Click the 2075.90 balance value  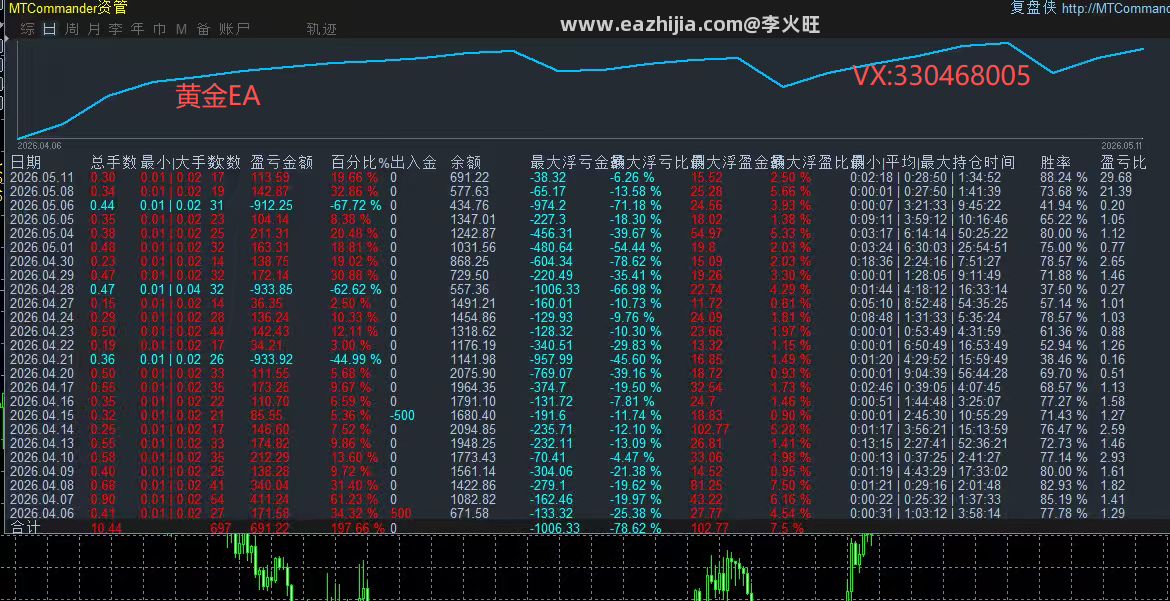(x=473, y=373)
